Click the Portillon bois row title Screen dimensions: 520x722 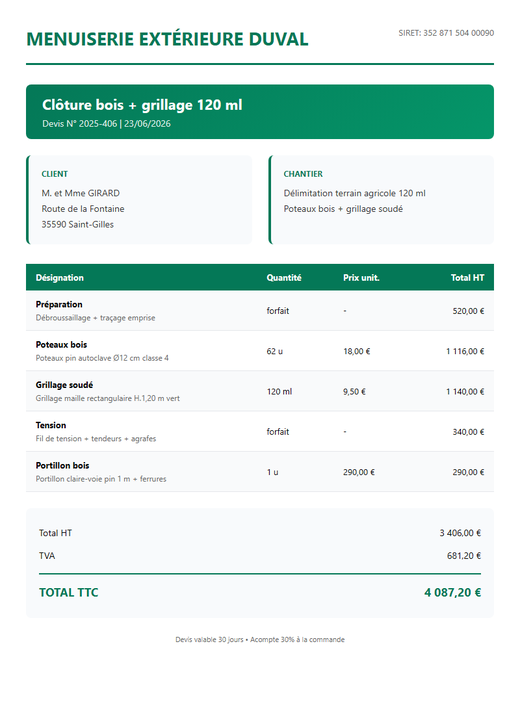[x=62, y=466]
